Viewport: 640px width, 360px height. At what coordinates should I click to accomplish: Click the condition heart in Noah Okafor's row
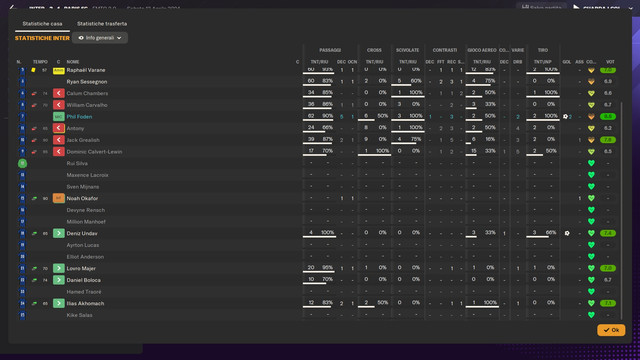[591, 198]
